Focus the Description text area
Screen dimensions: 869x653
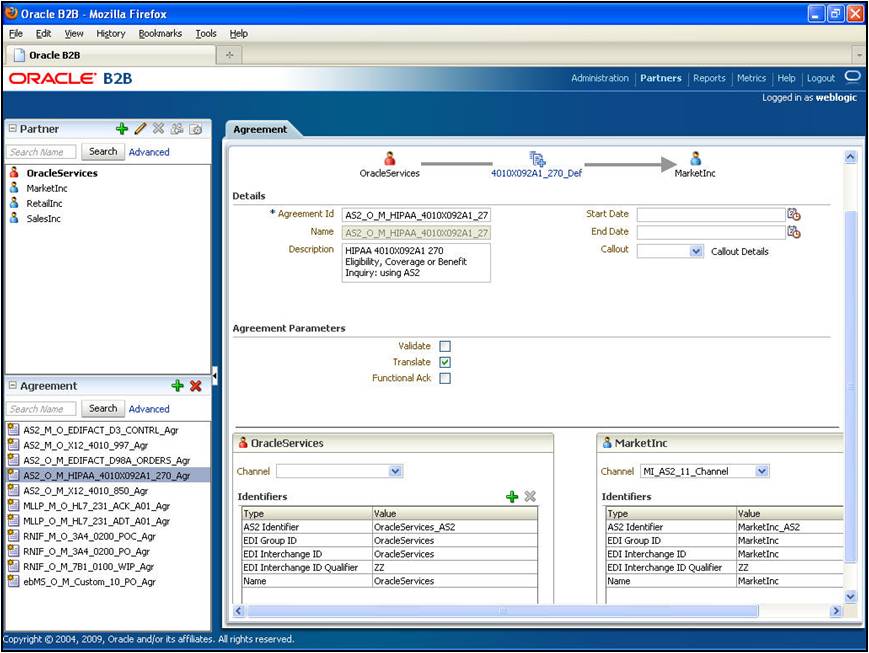(416, 263)
